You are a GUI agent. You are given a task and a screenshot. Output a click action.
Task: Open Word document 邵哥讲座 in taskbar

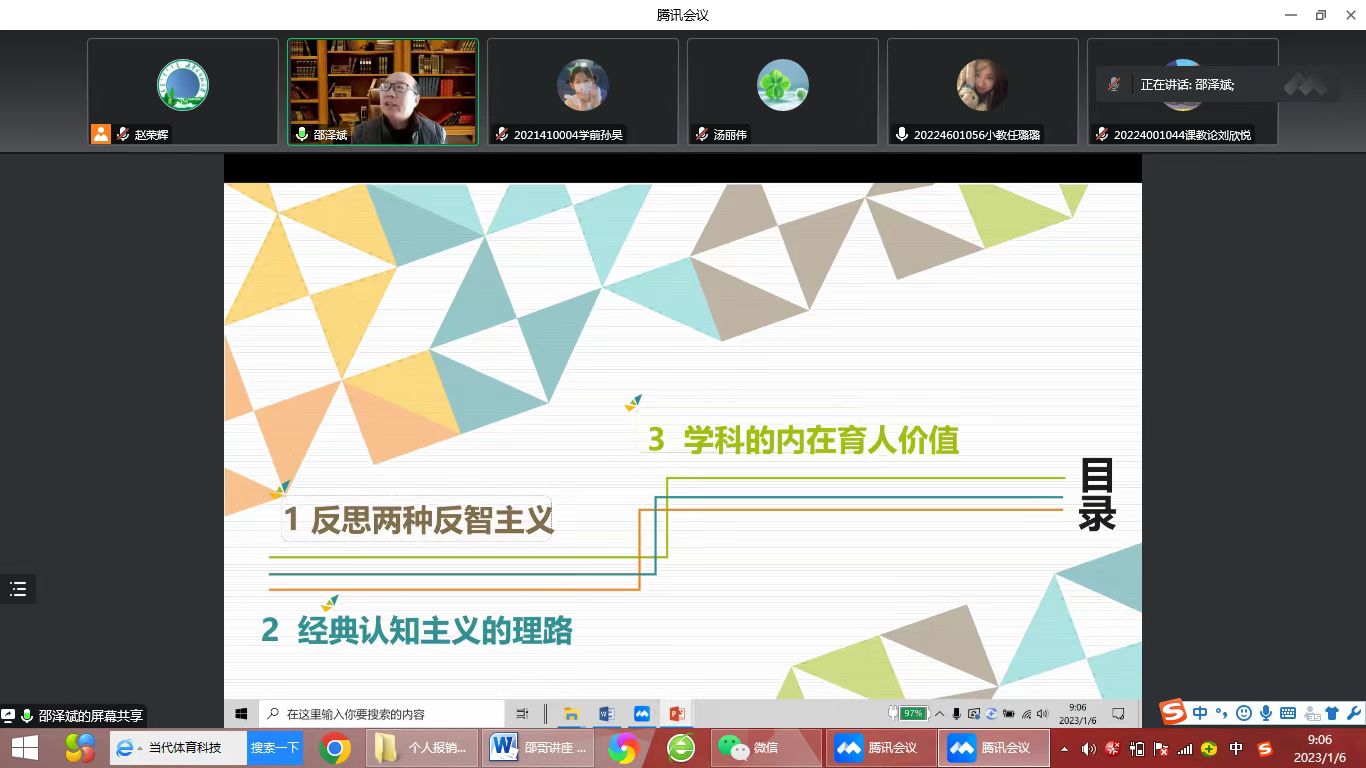click(x=540, y=748)
